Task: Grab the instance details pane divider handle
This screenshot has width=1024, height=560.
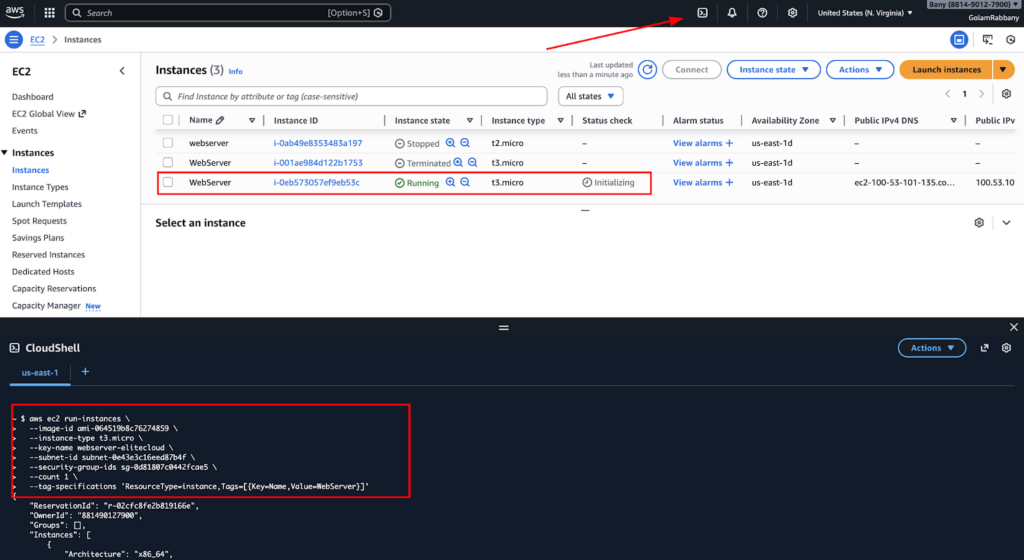Action: [585, 210]
